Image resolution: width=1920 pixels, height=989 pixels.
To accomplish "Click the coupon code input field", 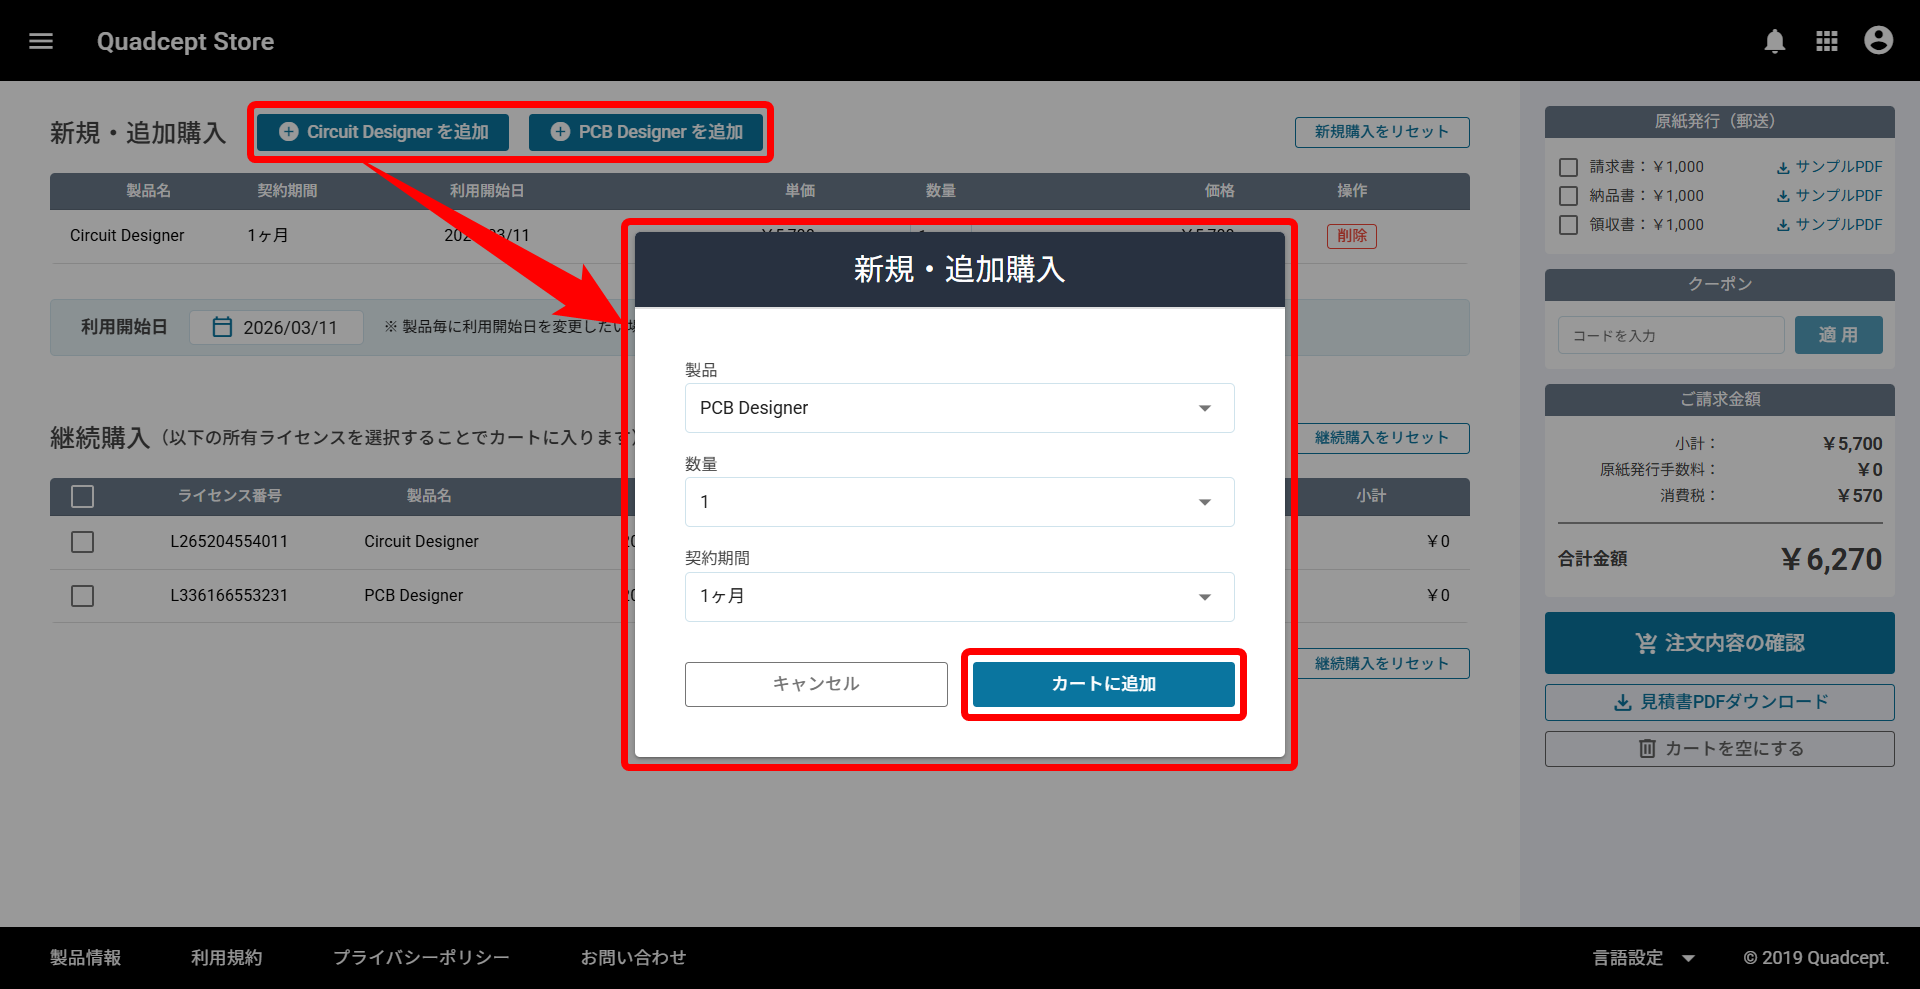I will tap(1670, 336).
